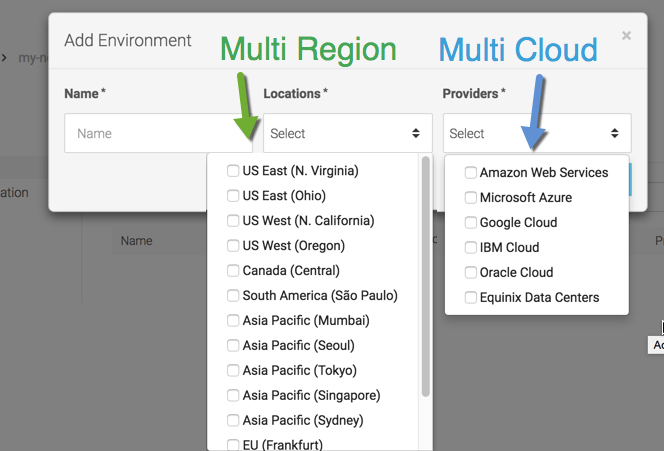Tick Asia Pacific (Mumbai) checkbox
Viewport: 664px width, 451px height.
pos(233,321)
